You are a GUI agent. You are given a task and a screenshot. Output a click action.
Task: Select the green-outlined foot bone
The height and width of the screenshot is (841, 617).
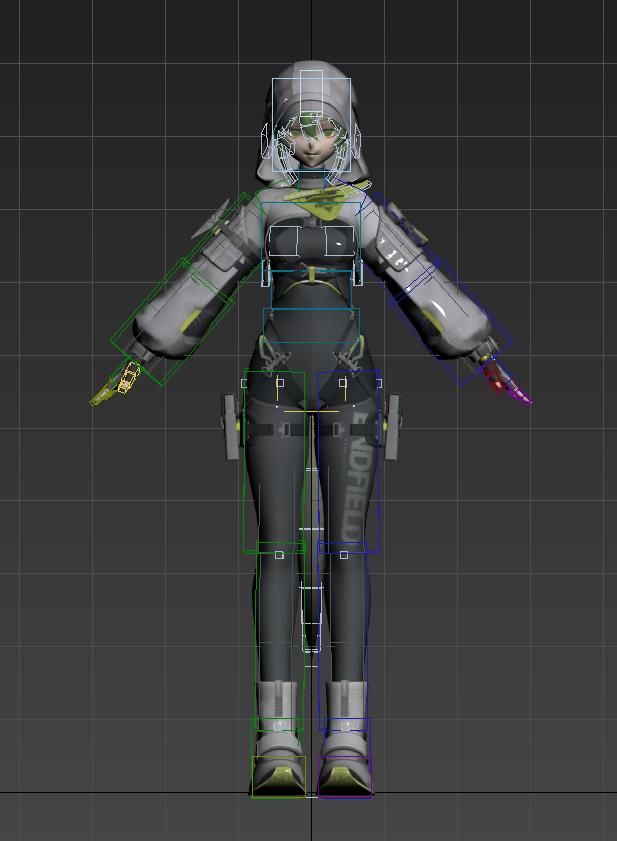(277, 776)
